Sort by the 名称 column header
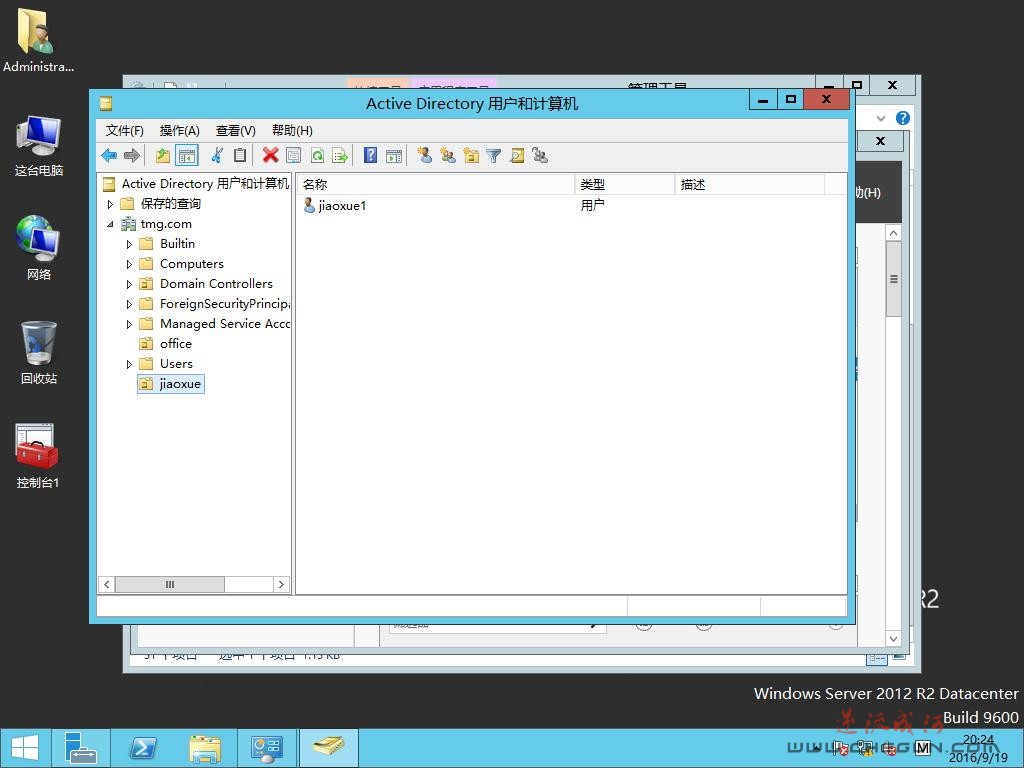 [x=436, y=185]
